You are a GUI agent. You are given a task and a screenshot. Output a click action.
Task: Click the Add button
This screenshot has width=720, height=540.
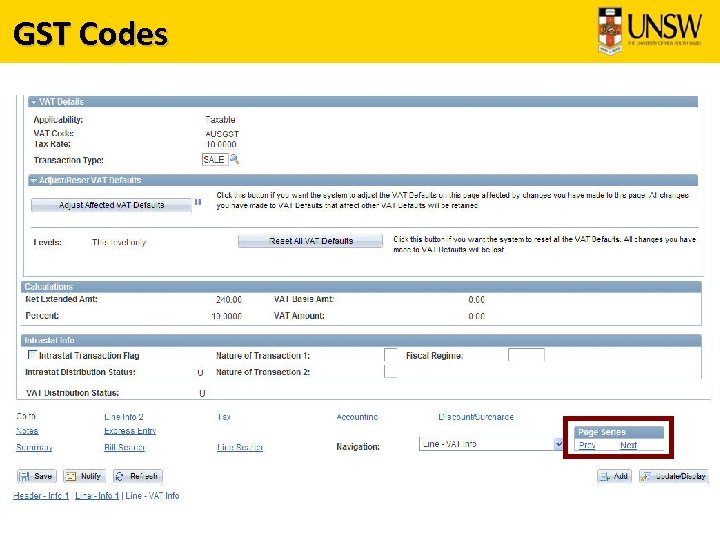614,476
